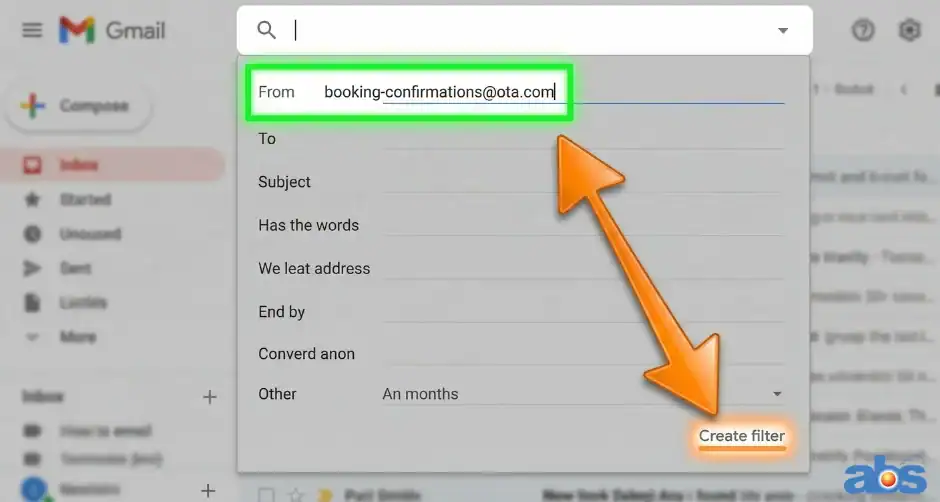This screenshot has width=940, height=502.
Task: Toggle search options dropdown arrow
Action: pyautogui.click(x=783, y=31)
